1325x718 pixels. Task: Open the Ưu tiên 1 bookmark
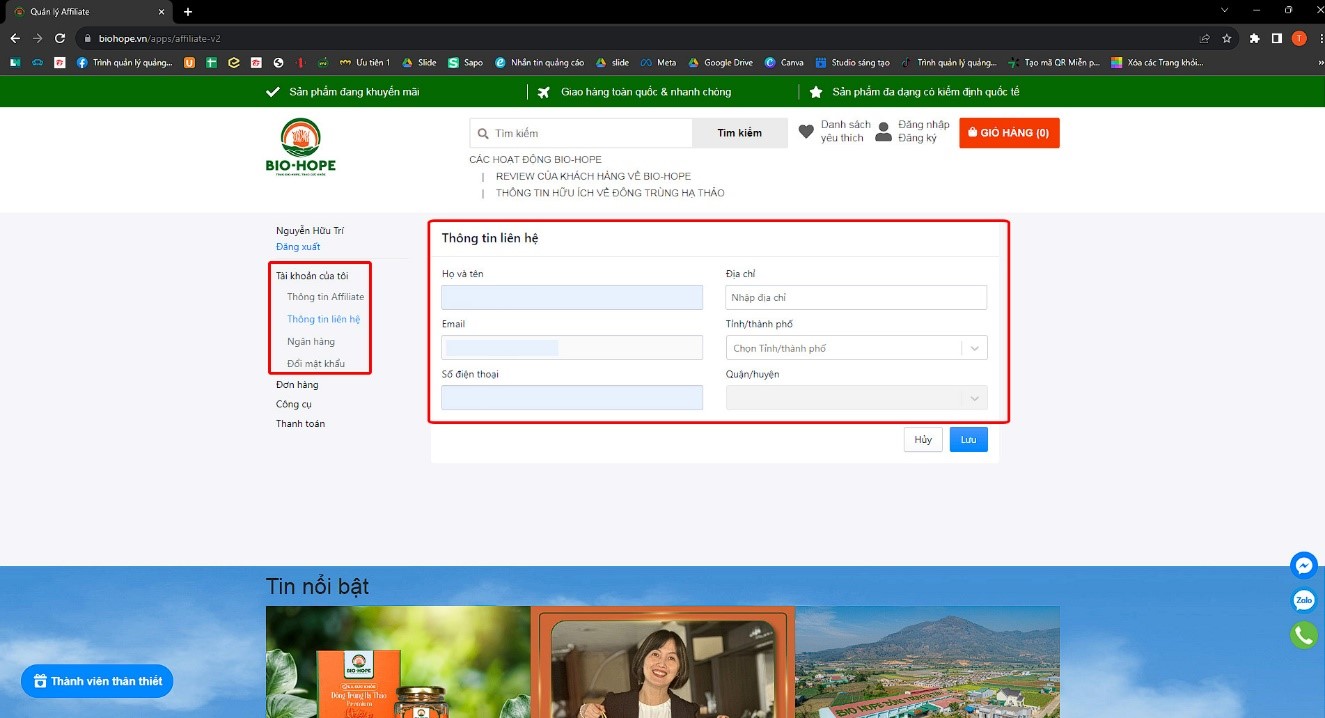(365, 62)
